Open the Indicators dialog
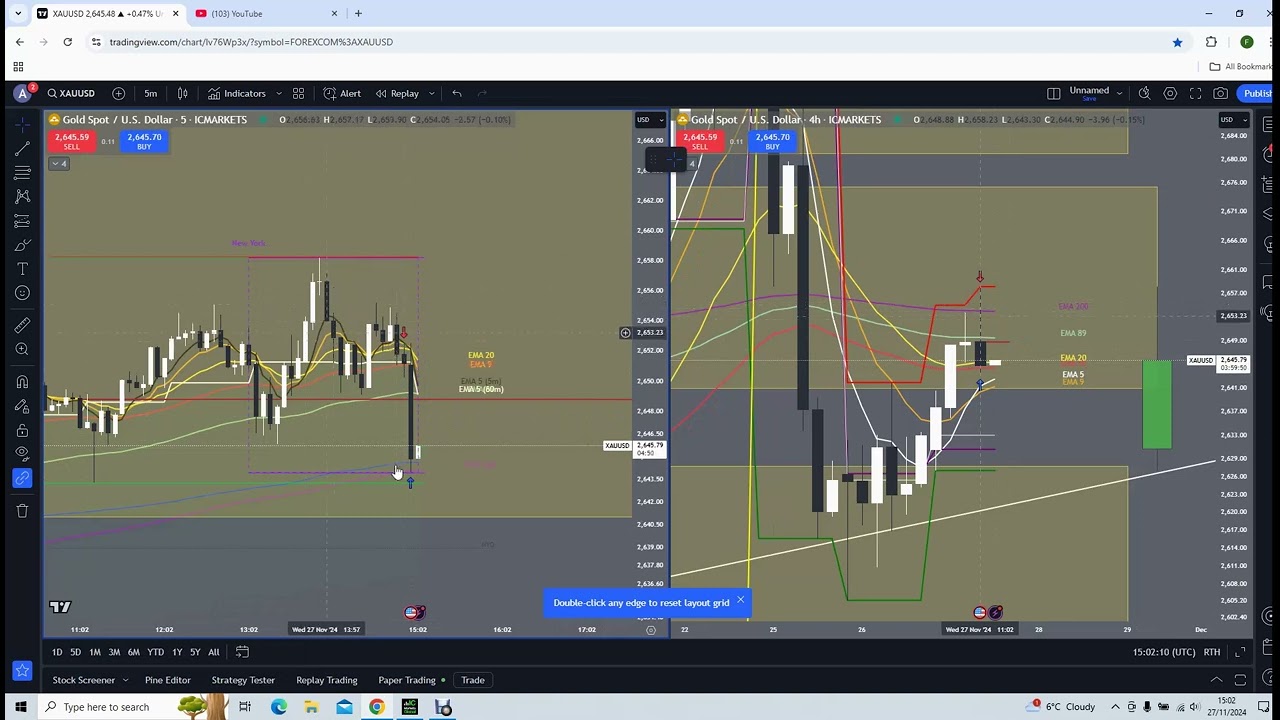Viewport: 1280px width, 720px height. pyautogui.click(x=237, y=93)
